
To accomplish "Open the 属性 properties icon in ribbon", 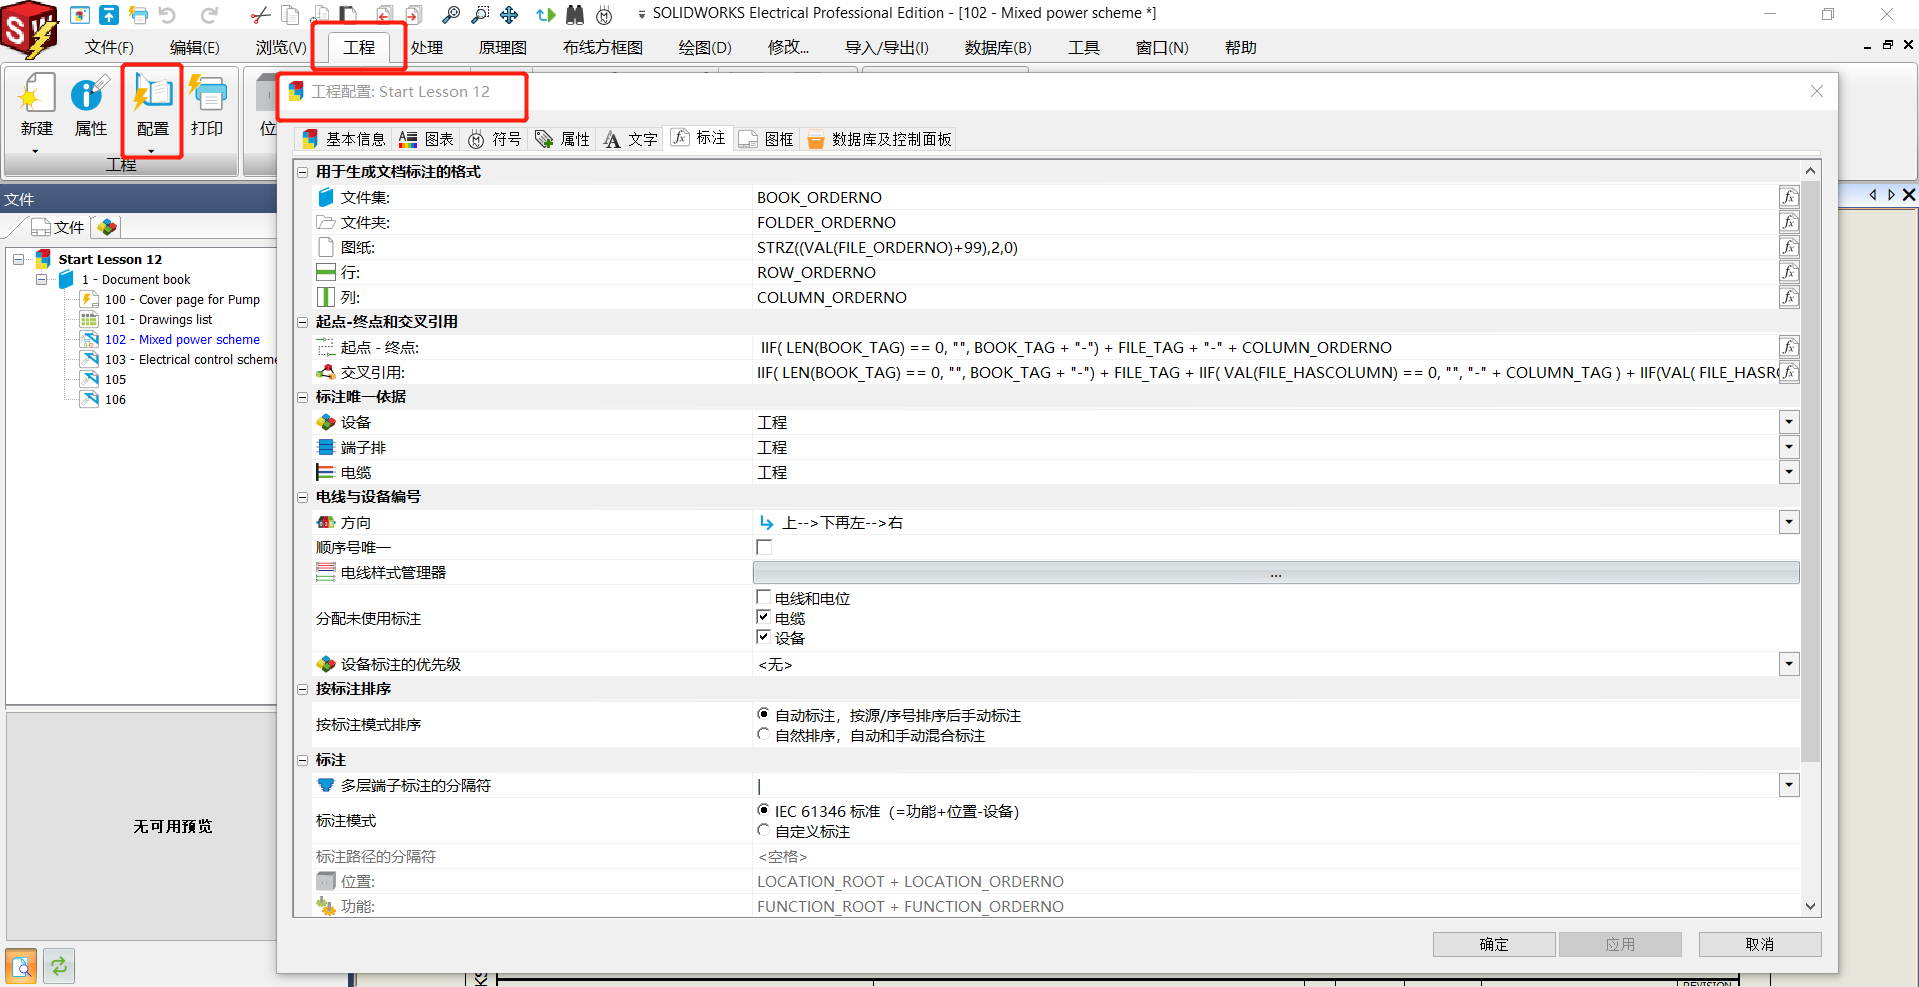I will (90, 105).
